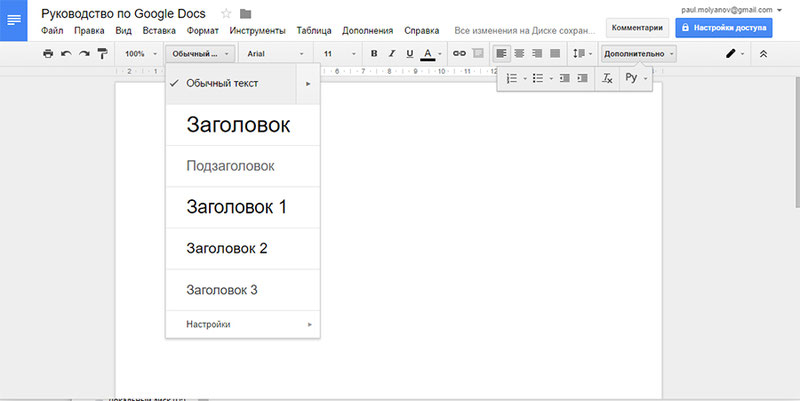This screenshot has width=800, height=401.
Task: Open the zoom 100% dropdown
Action: point(140,53)
